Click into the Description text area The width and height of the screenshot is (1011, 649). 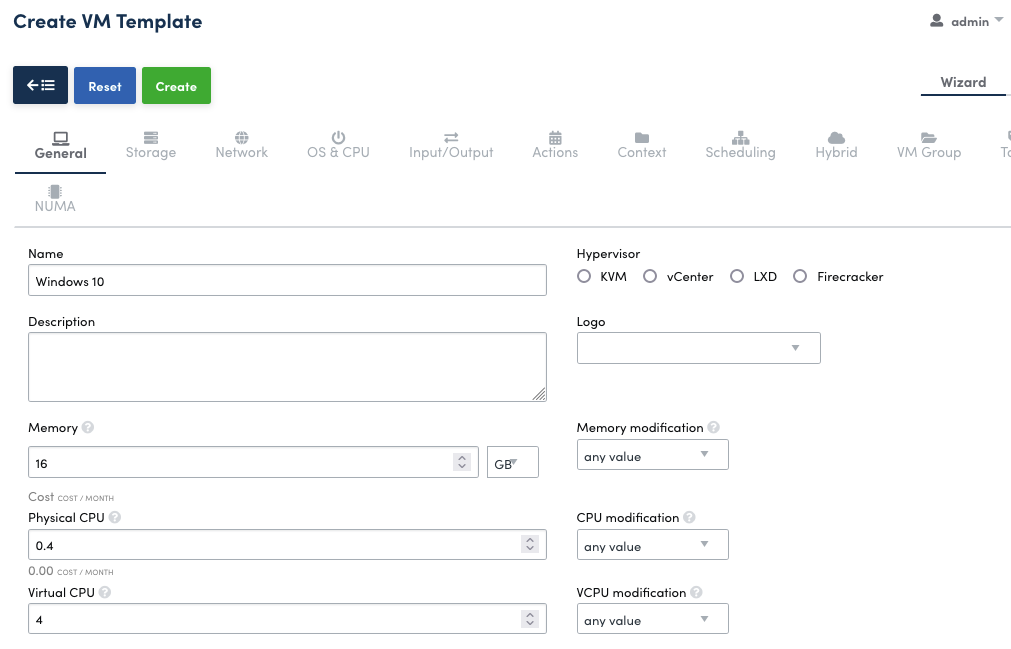click(x=287, y=367)
